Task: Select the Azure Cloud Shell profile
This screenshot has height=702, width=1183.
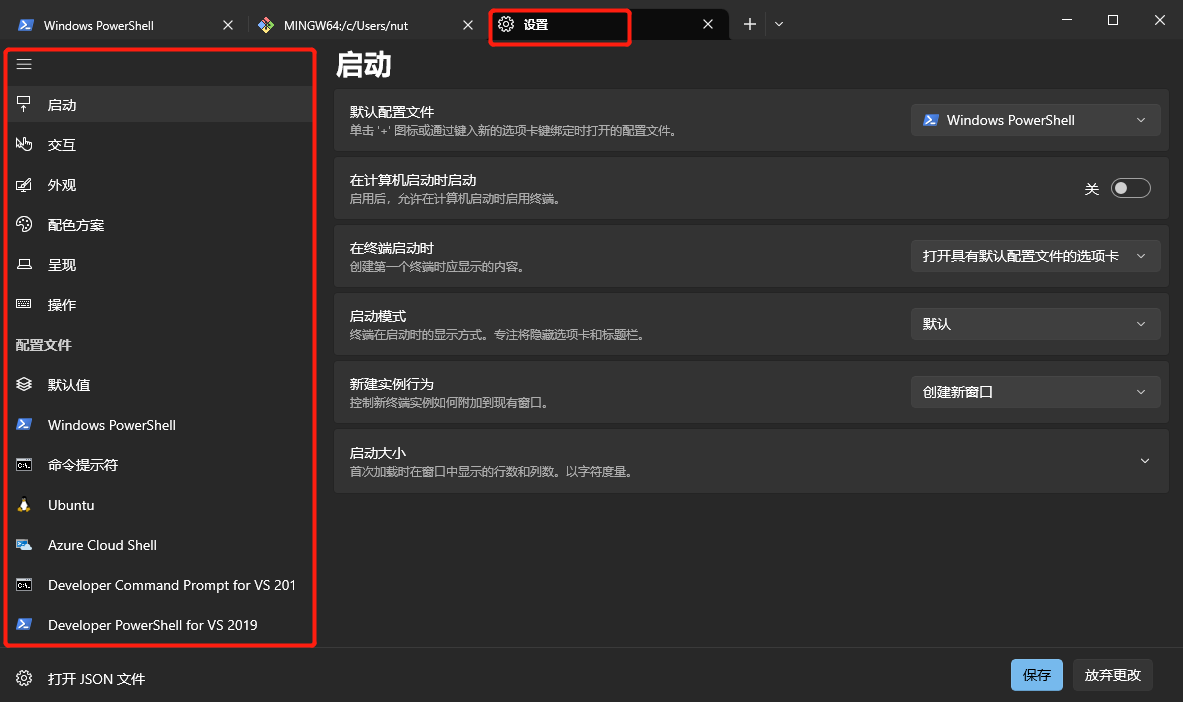Action: [160, 544]
